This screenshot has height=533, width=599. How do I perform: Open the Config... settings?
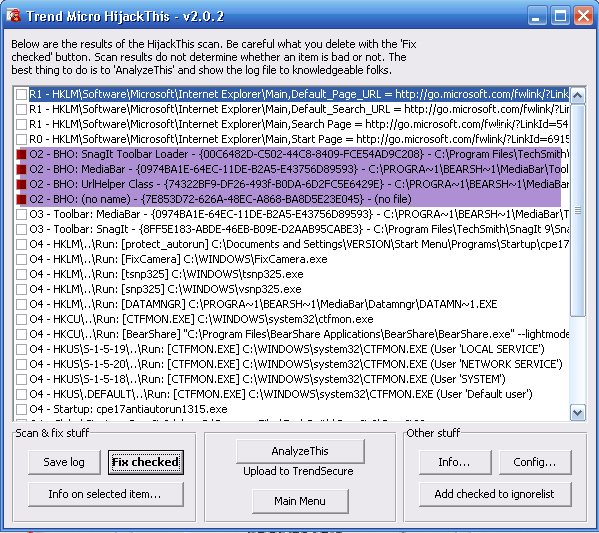tap(535, 462)
